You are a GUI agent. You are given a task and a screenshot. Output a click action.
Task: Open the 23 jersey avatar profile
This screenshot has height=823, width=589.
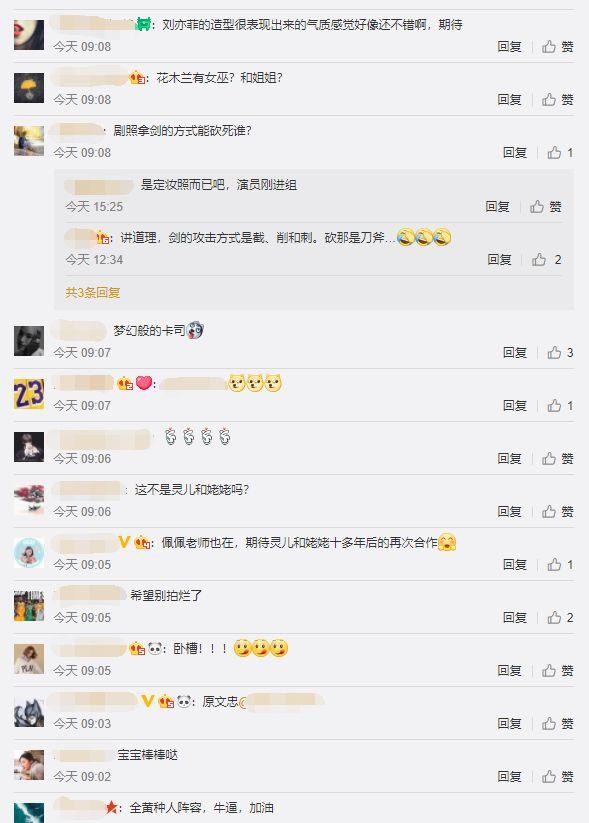coord(29,394)
